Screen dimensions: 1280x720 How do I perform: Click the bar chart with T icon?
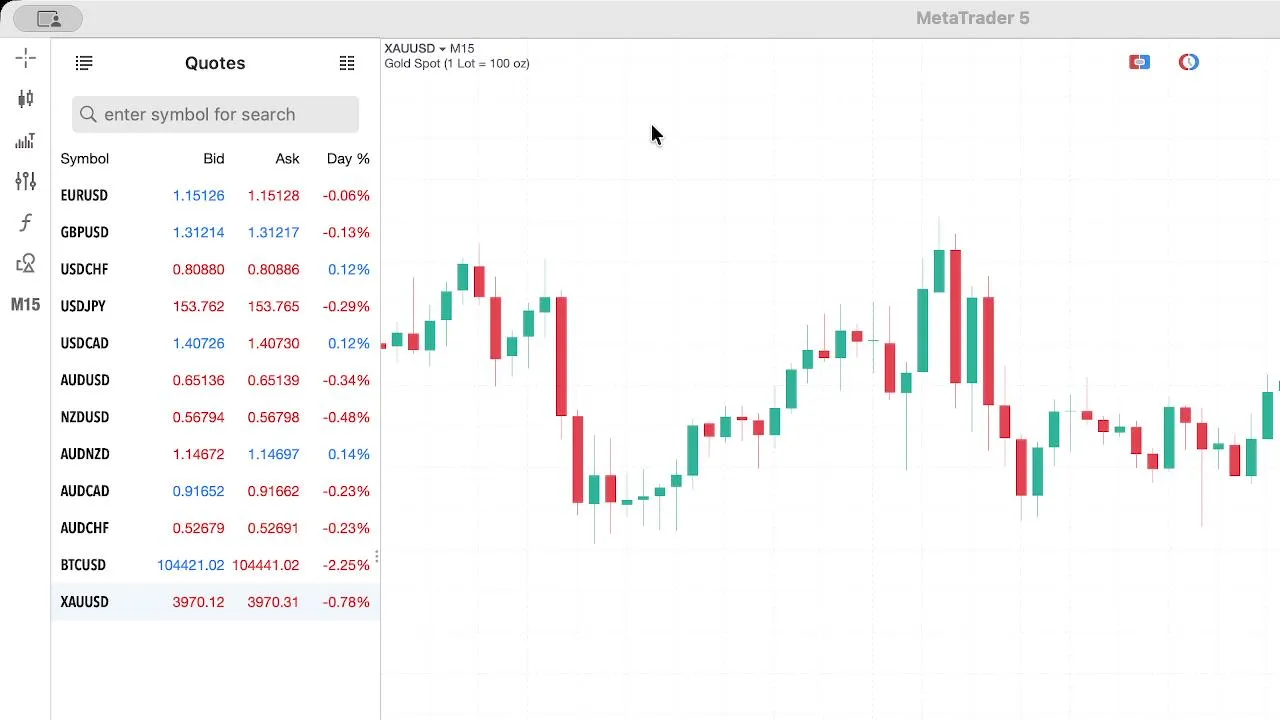coord(26,140)
